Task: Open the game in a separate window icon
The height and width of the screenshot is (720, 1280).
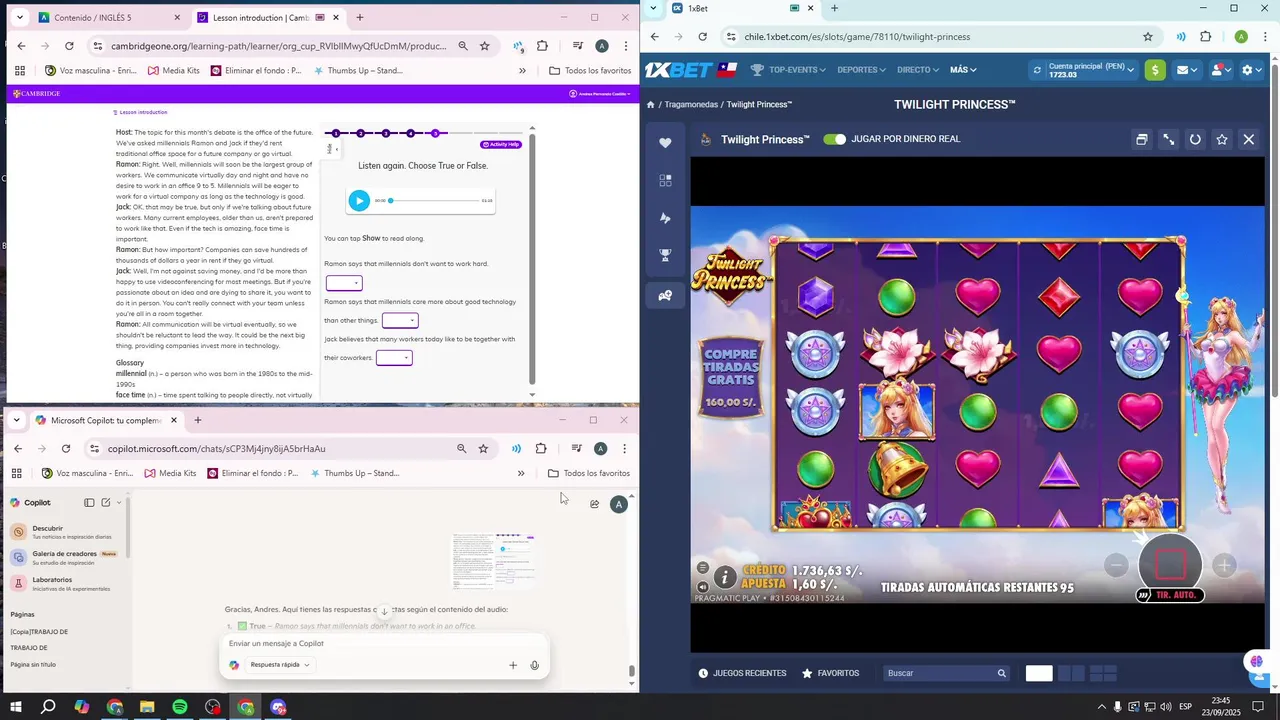Action: (x=1141, y=140)
